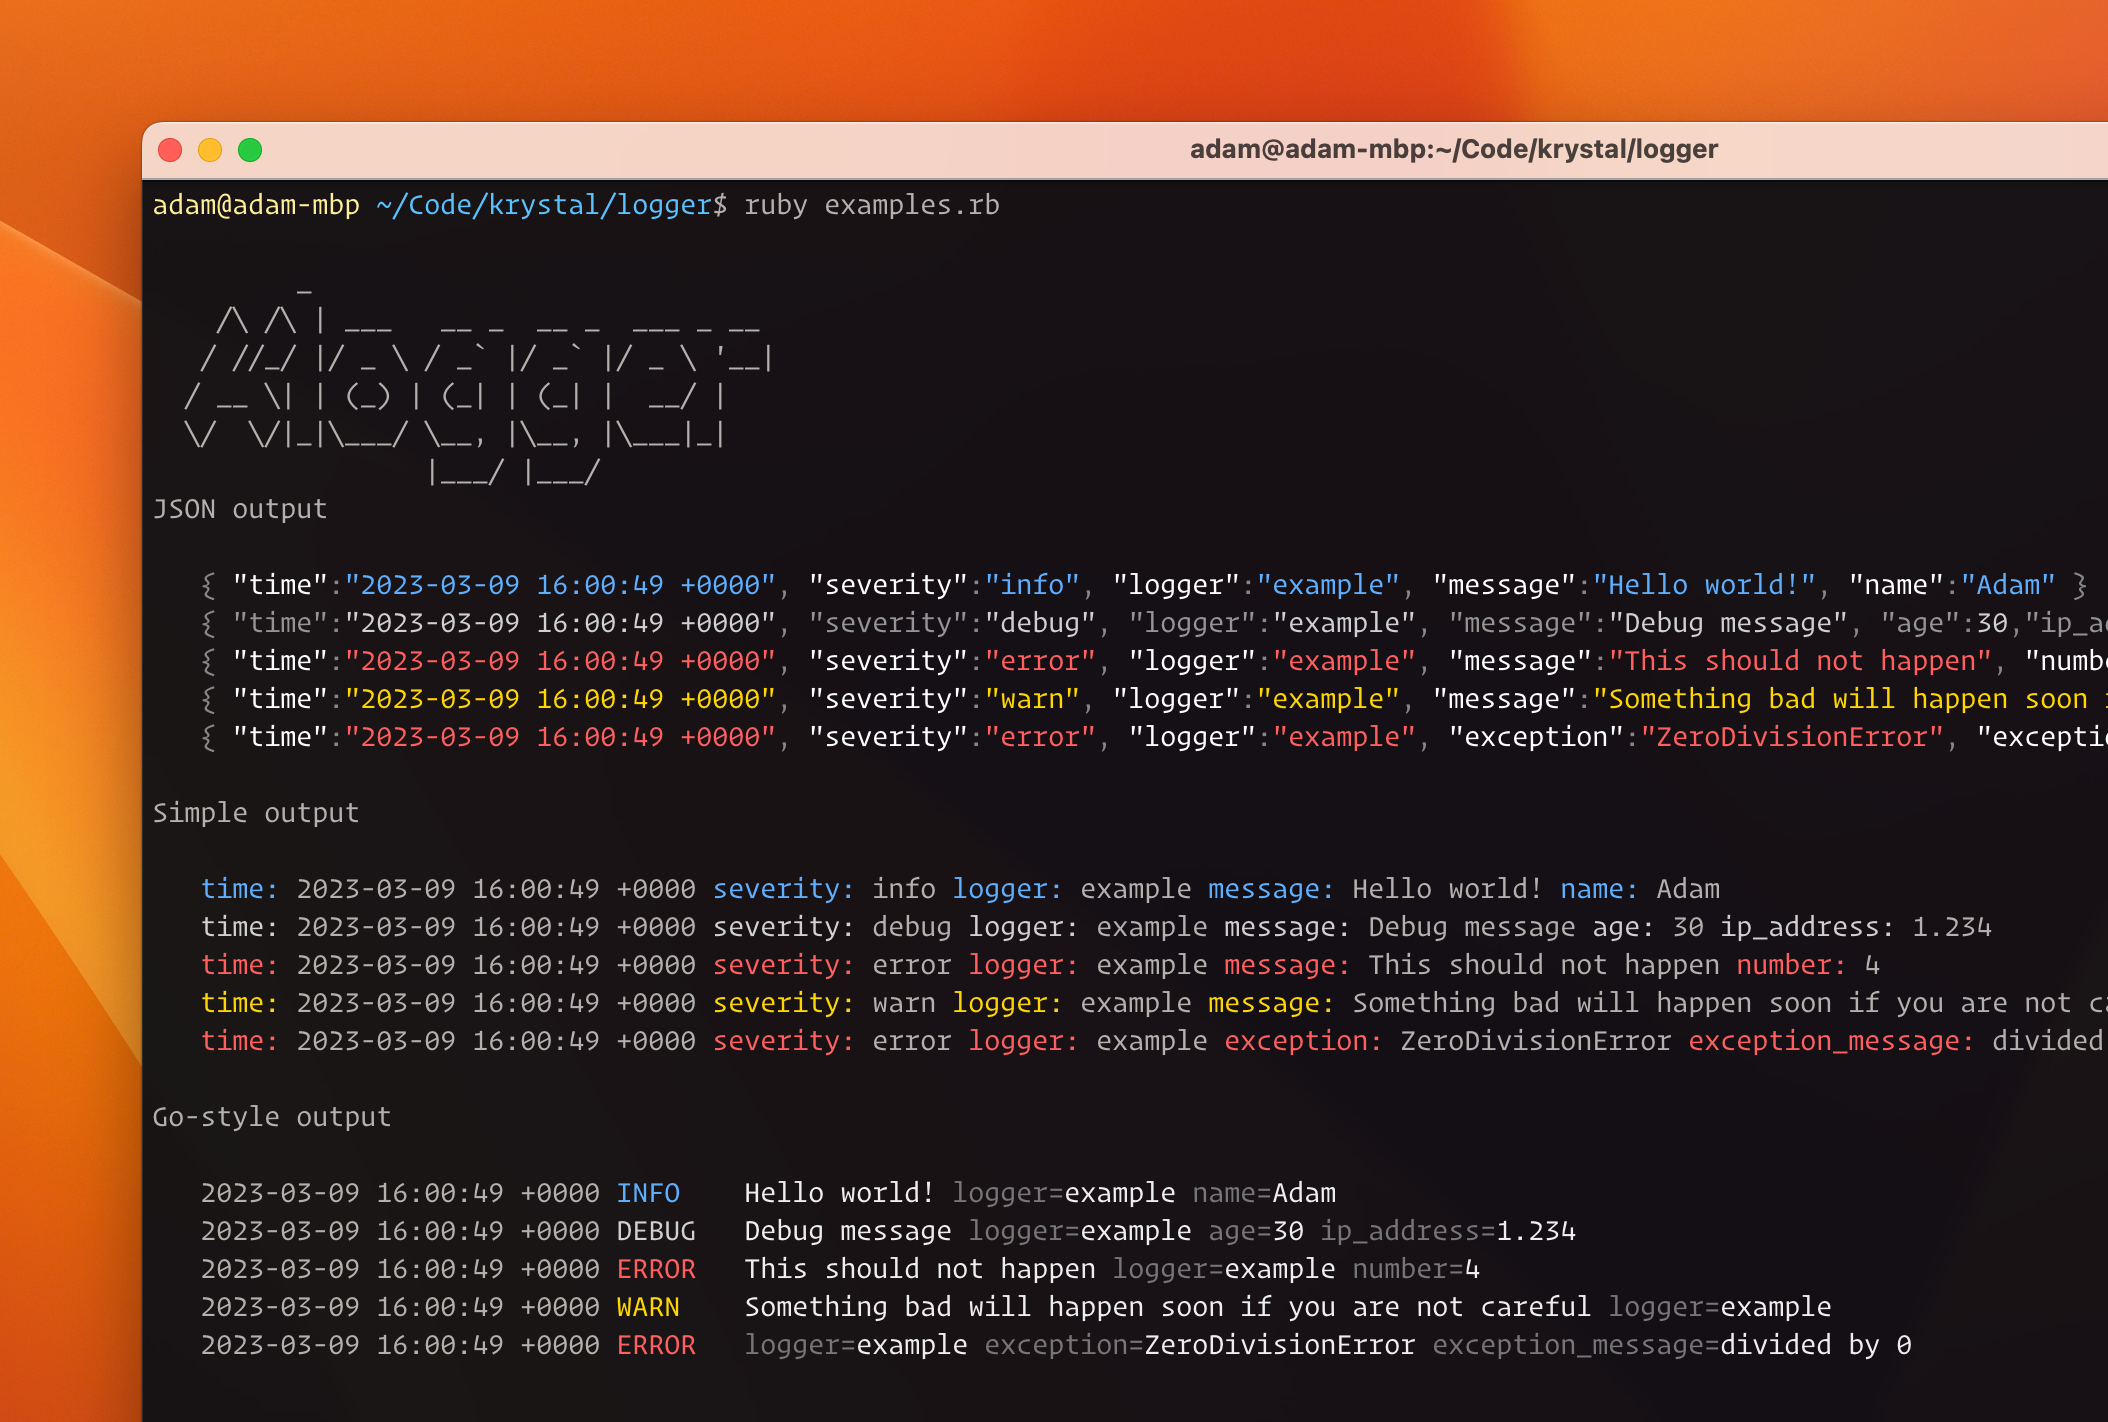The width and height of the screenshot is (2108, 1422).
Task: Click the 'Simple output' heading
Action: 256,813
